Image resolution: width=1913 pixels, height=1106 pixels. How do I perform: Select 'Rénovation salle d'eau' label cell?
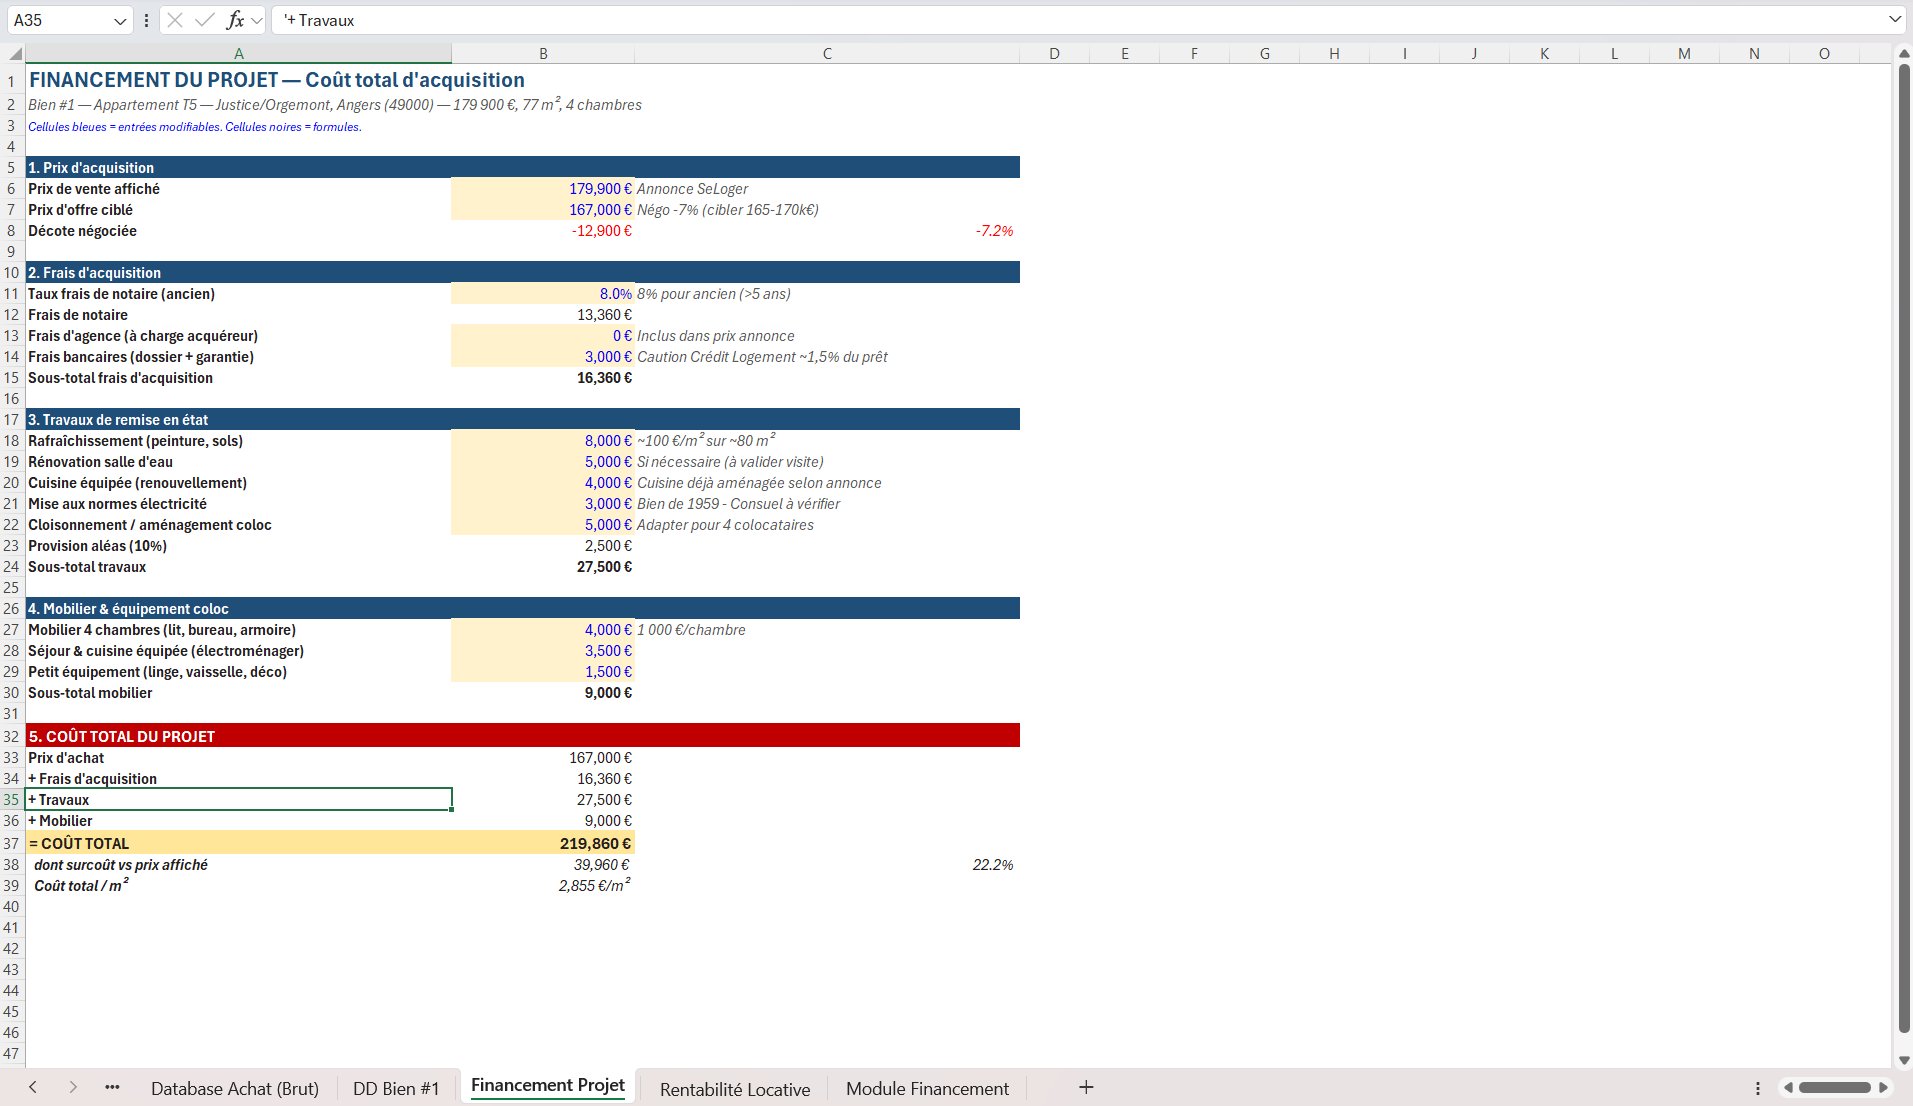pyautogui.click(x=238, y=462)
